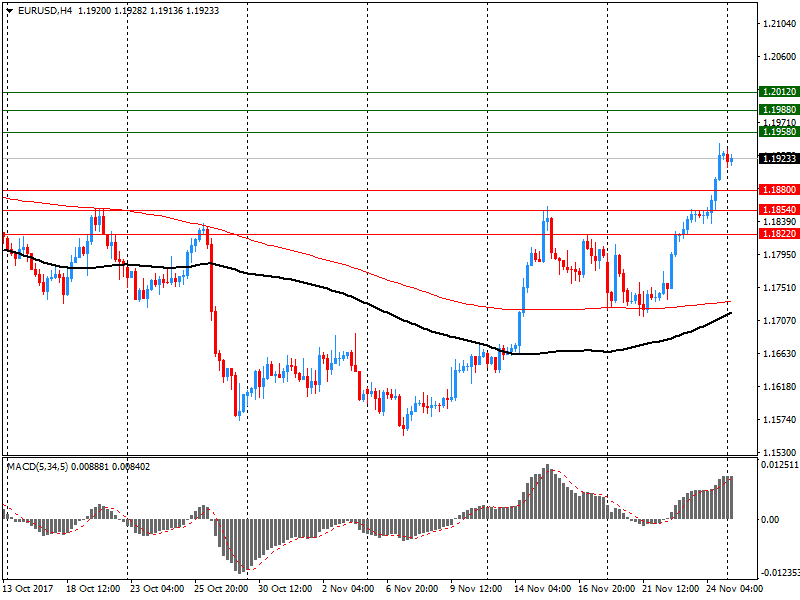Click the 1.21040 price scale value

[x=780, y=23]
